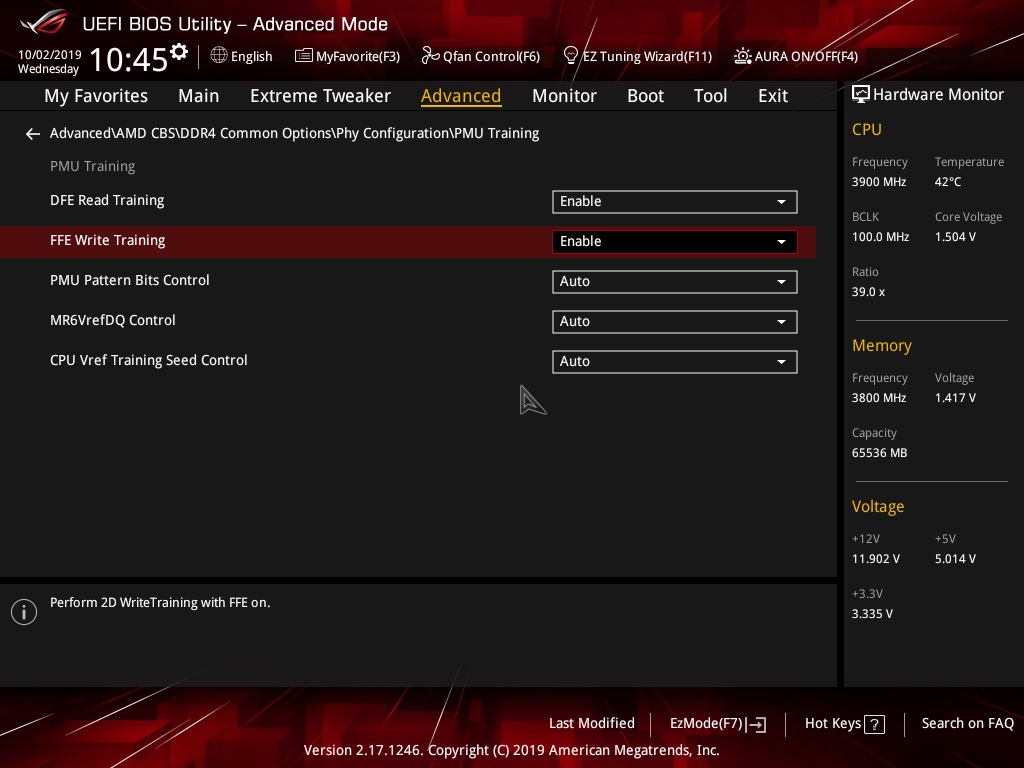Select MR6VrefDQ Control label
The width and height of the screenshot is (1024, 768).
point(112,321)
